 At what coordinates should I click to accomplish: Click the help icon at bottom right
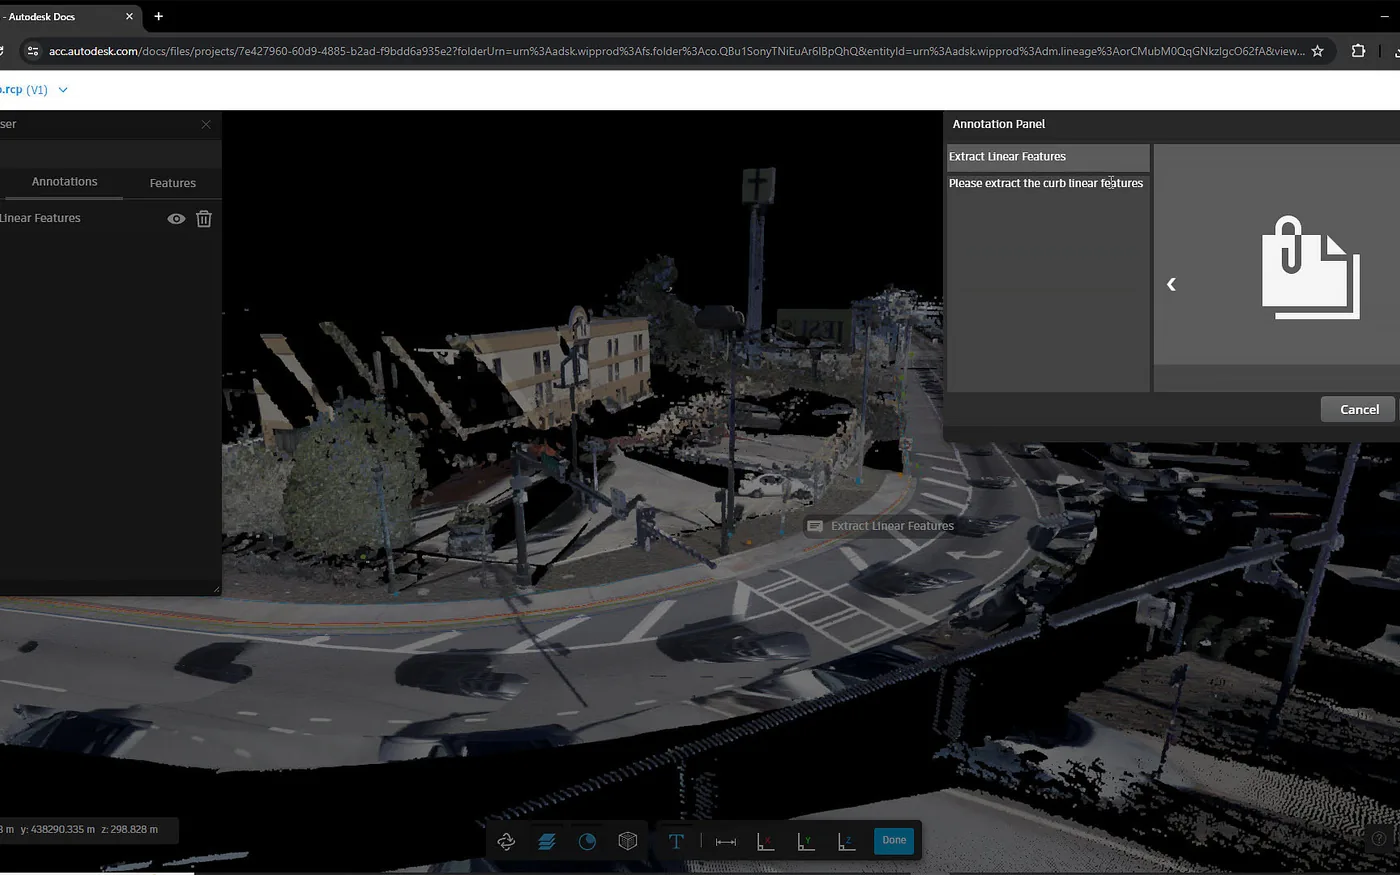pos(1379,837)
